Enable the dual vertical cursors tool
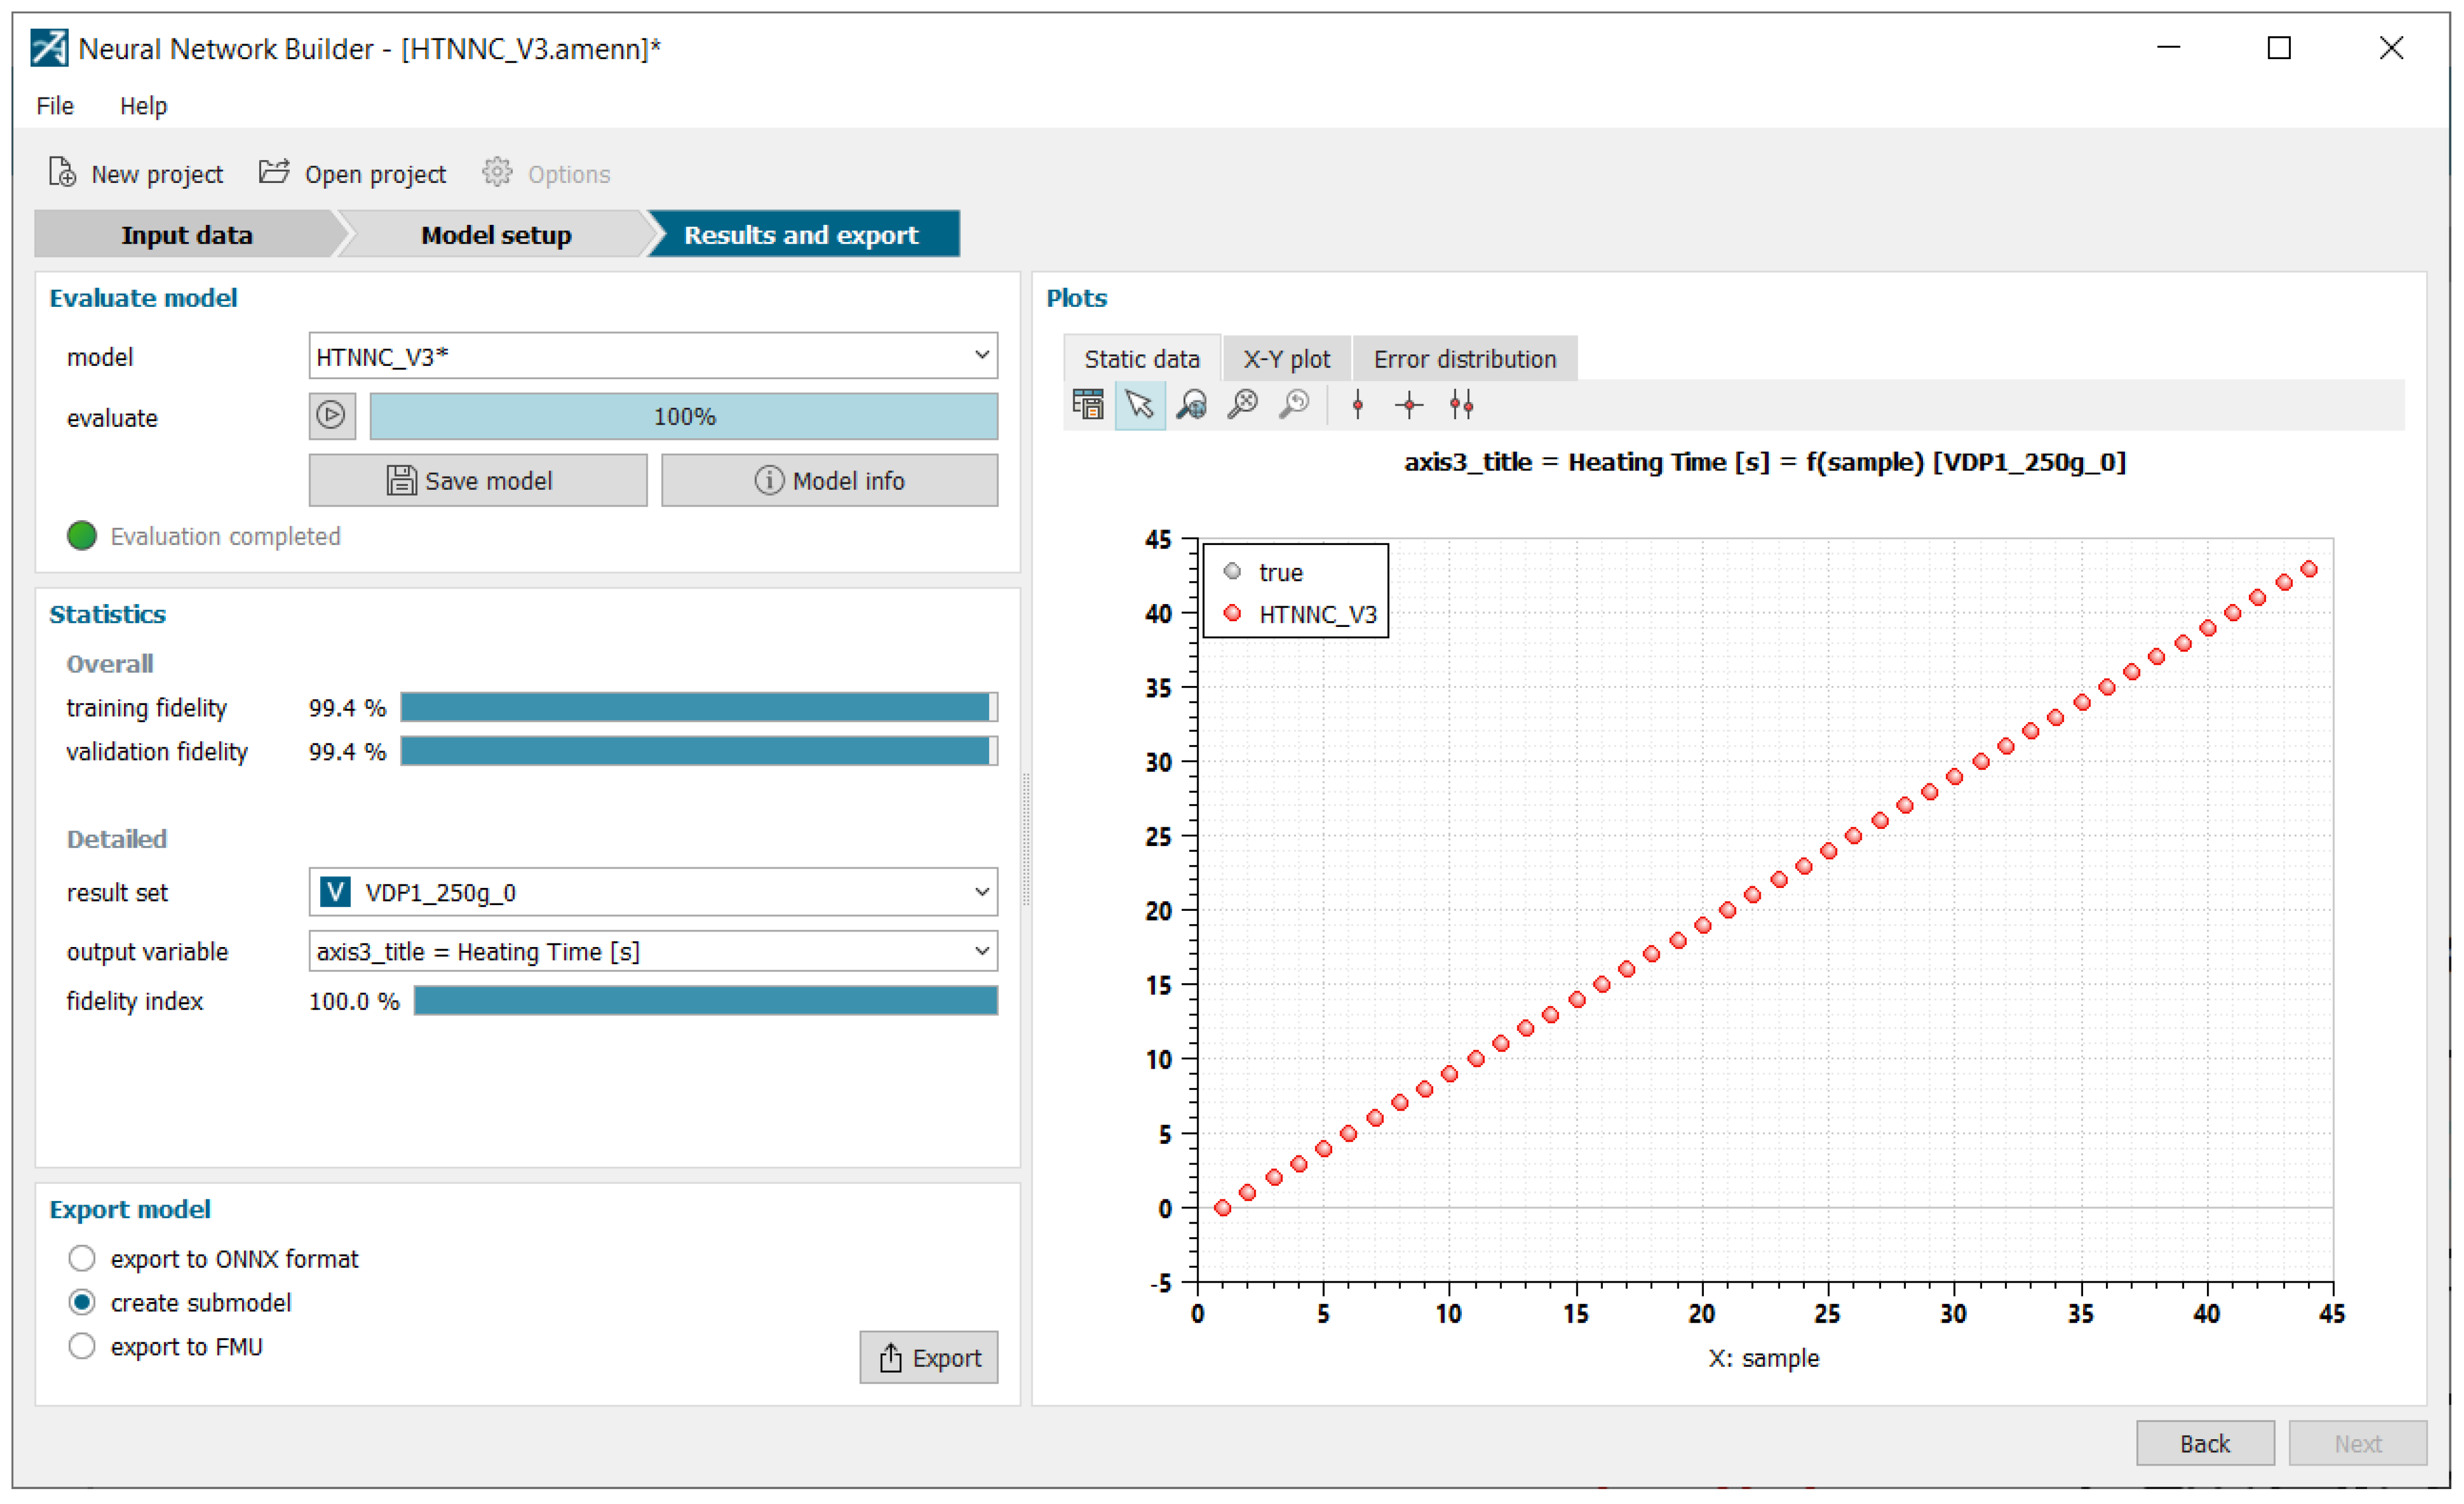The width and height of the screenshot is (2464, 1504). (x=1461, y=405)
